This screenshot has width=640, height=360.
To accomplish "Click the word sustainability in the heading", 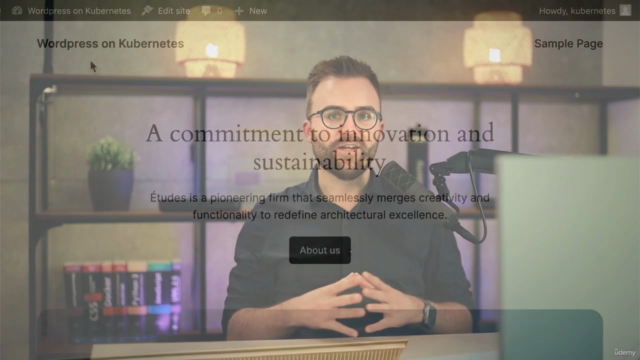I will [x=320, y=162].
